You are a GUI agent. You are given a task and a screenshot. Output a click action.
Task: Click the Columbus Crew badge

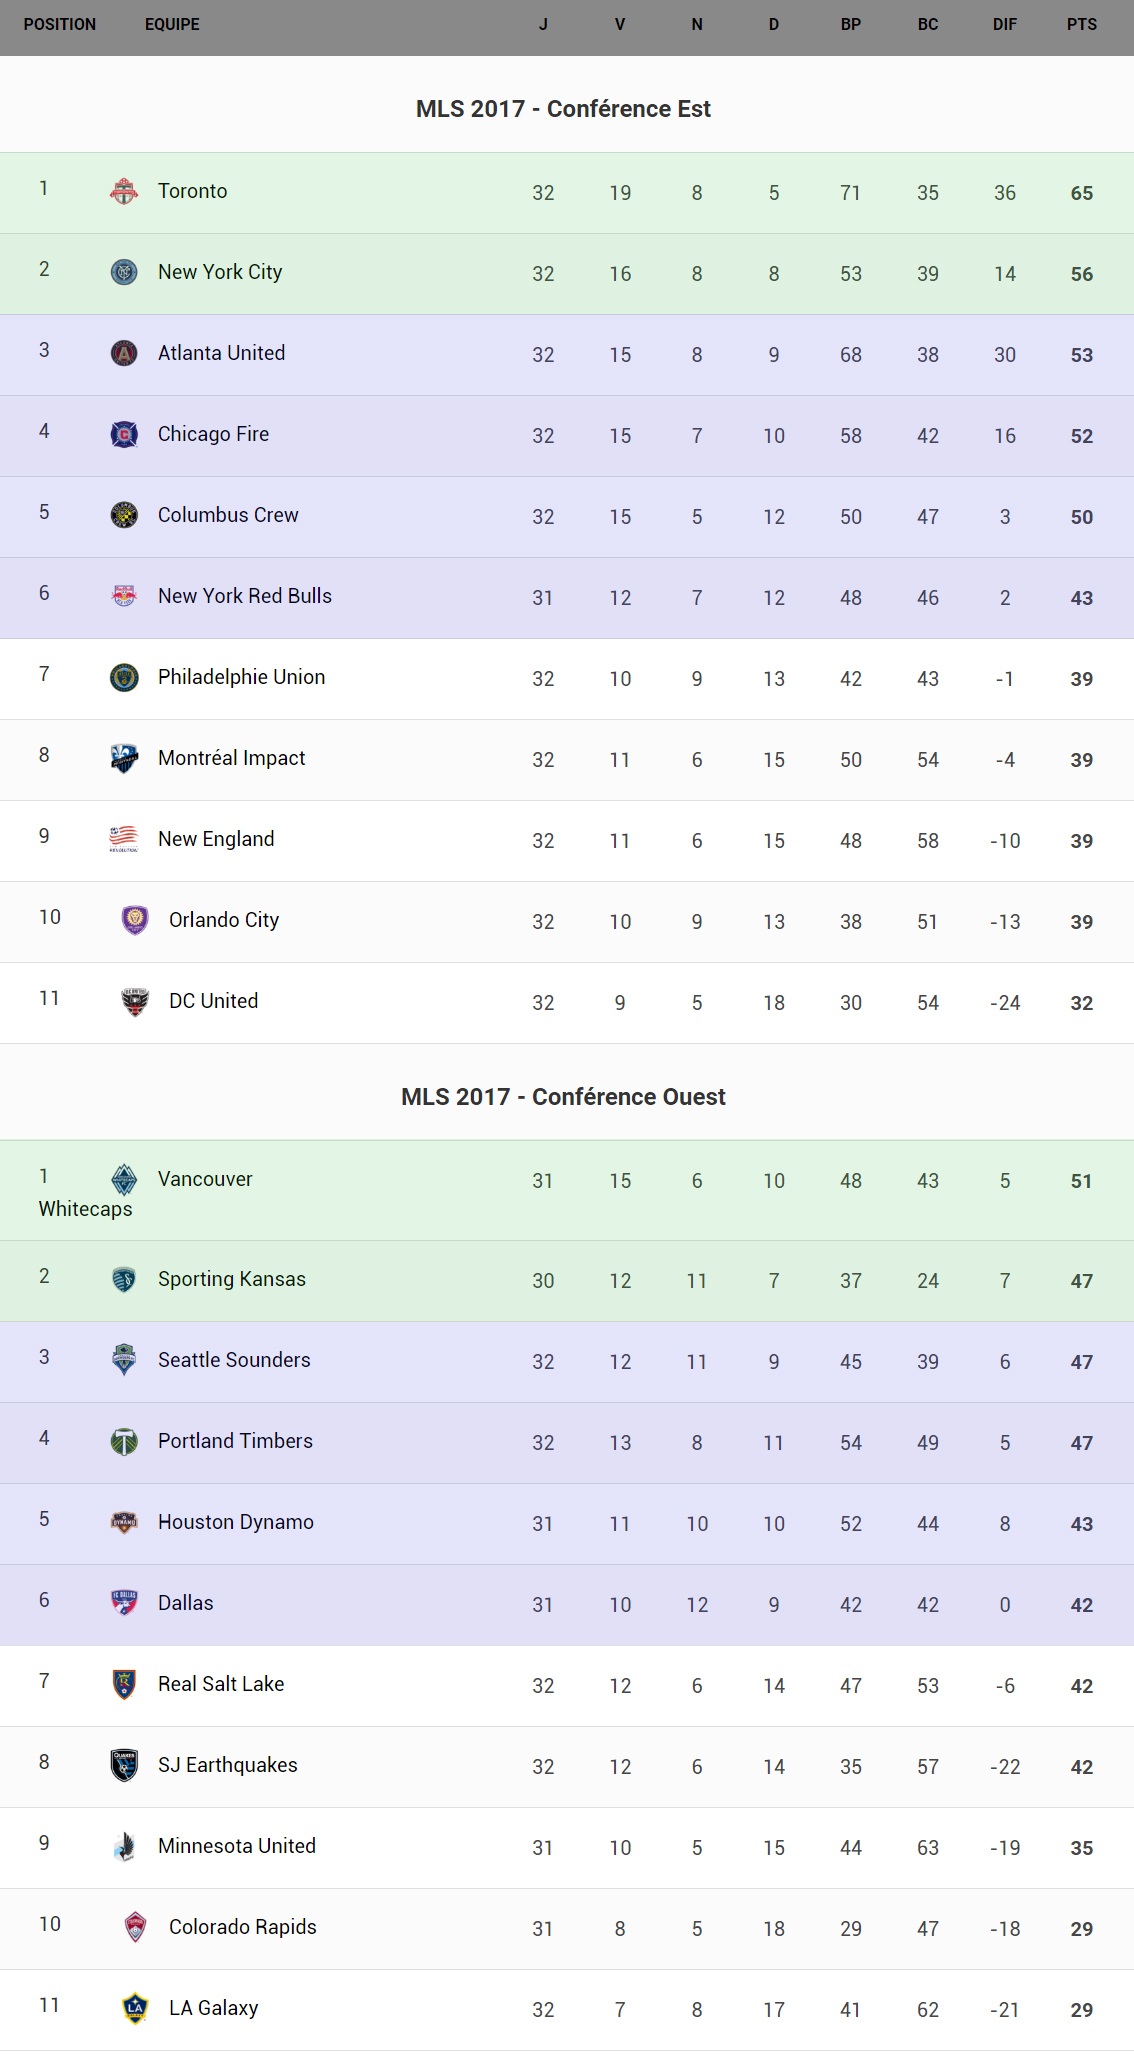(124, 515)
